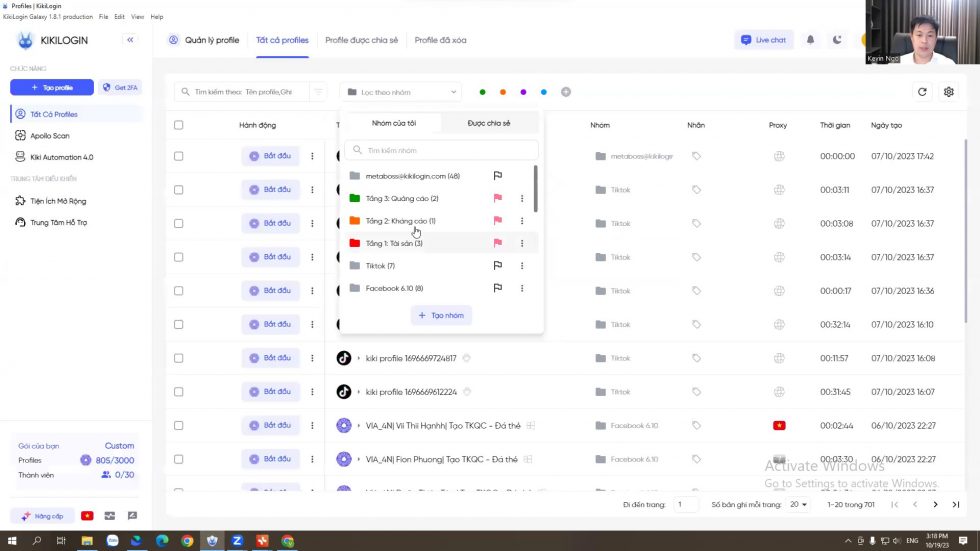Expand kiki profile 1696669612224 row arrow
980x551 pixels.
coord(358,392)
